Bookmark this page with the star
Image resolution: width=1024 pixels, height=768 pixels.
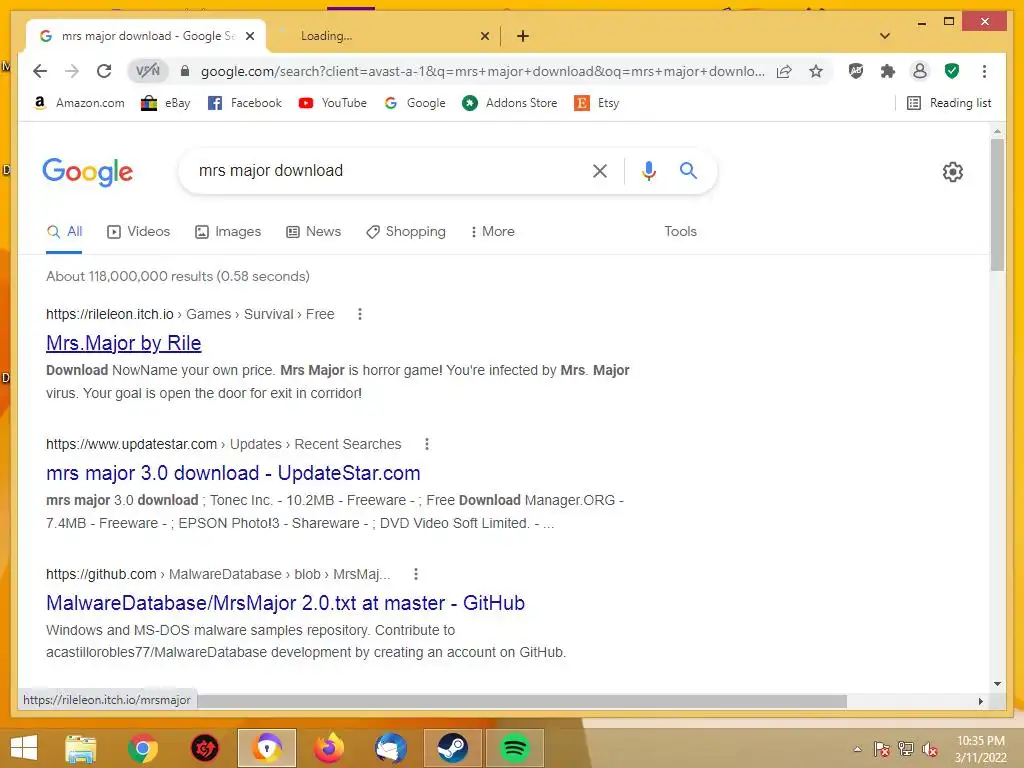(x=816, y=71)
